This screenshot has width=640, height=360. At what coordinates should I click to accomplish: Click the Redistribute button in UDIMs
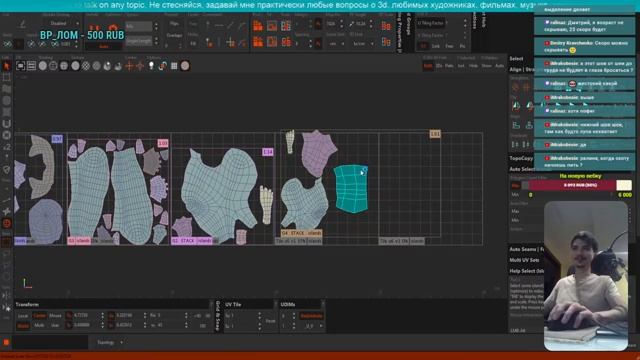(311, 316)
